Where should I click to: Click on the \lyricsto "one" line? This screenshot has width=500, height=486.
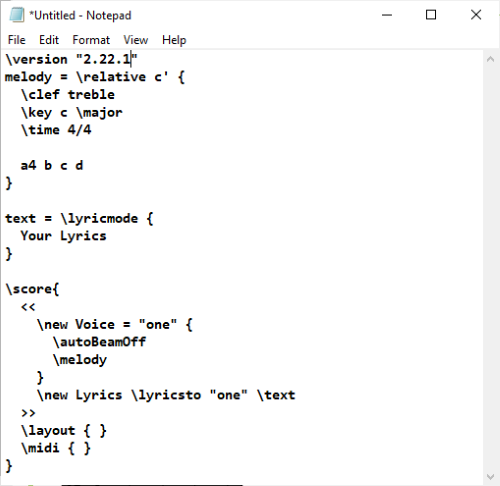point(166,395)
